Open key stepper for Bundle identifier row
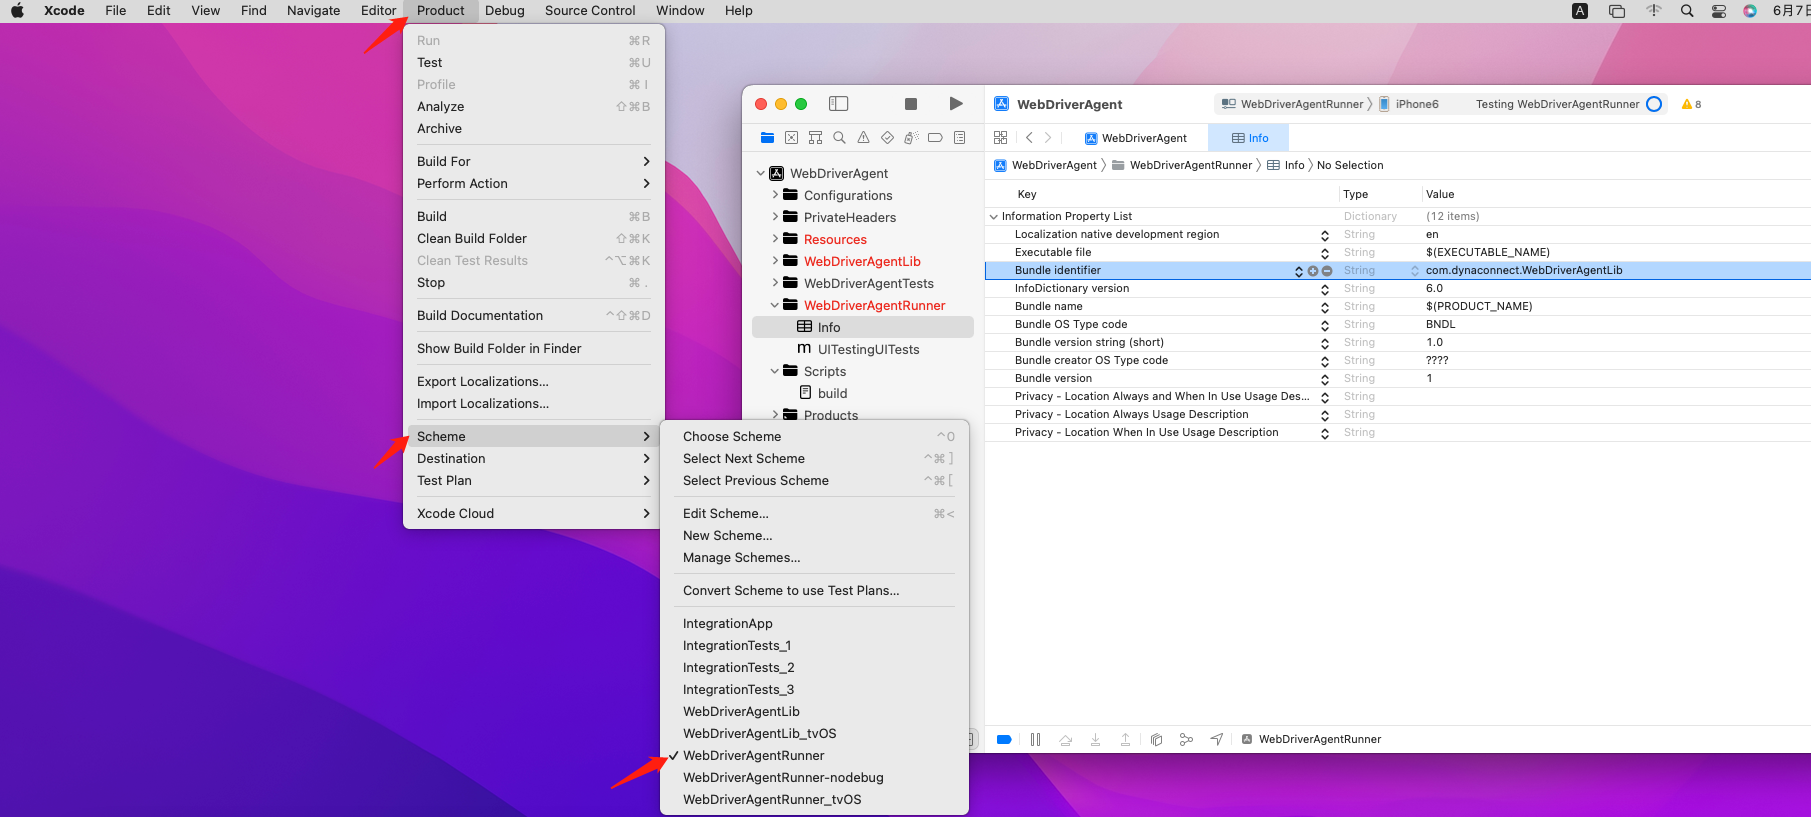This screenshot has width=1811, height=817. 1299,271
